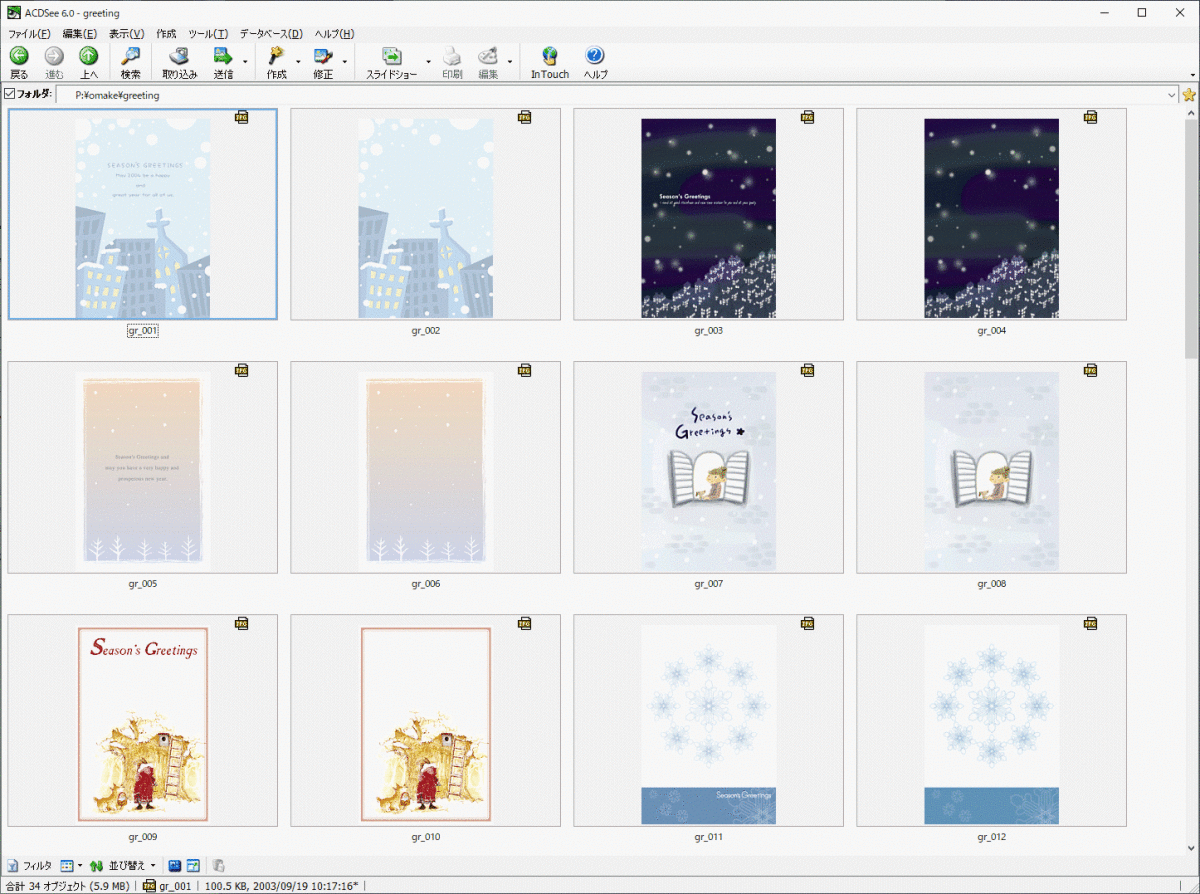Click the 並び替え (Sort) arrows icon
This screenshot has width=1200, height=894.
(97, 865)
